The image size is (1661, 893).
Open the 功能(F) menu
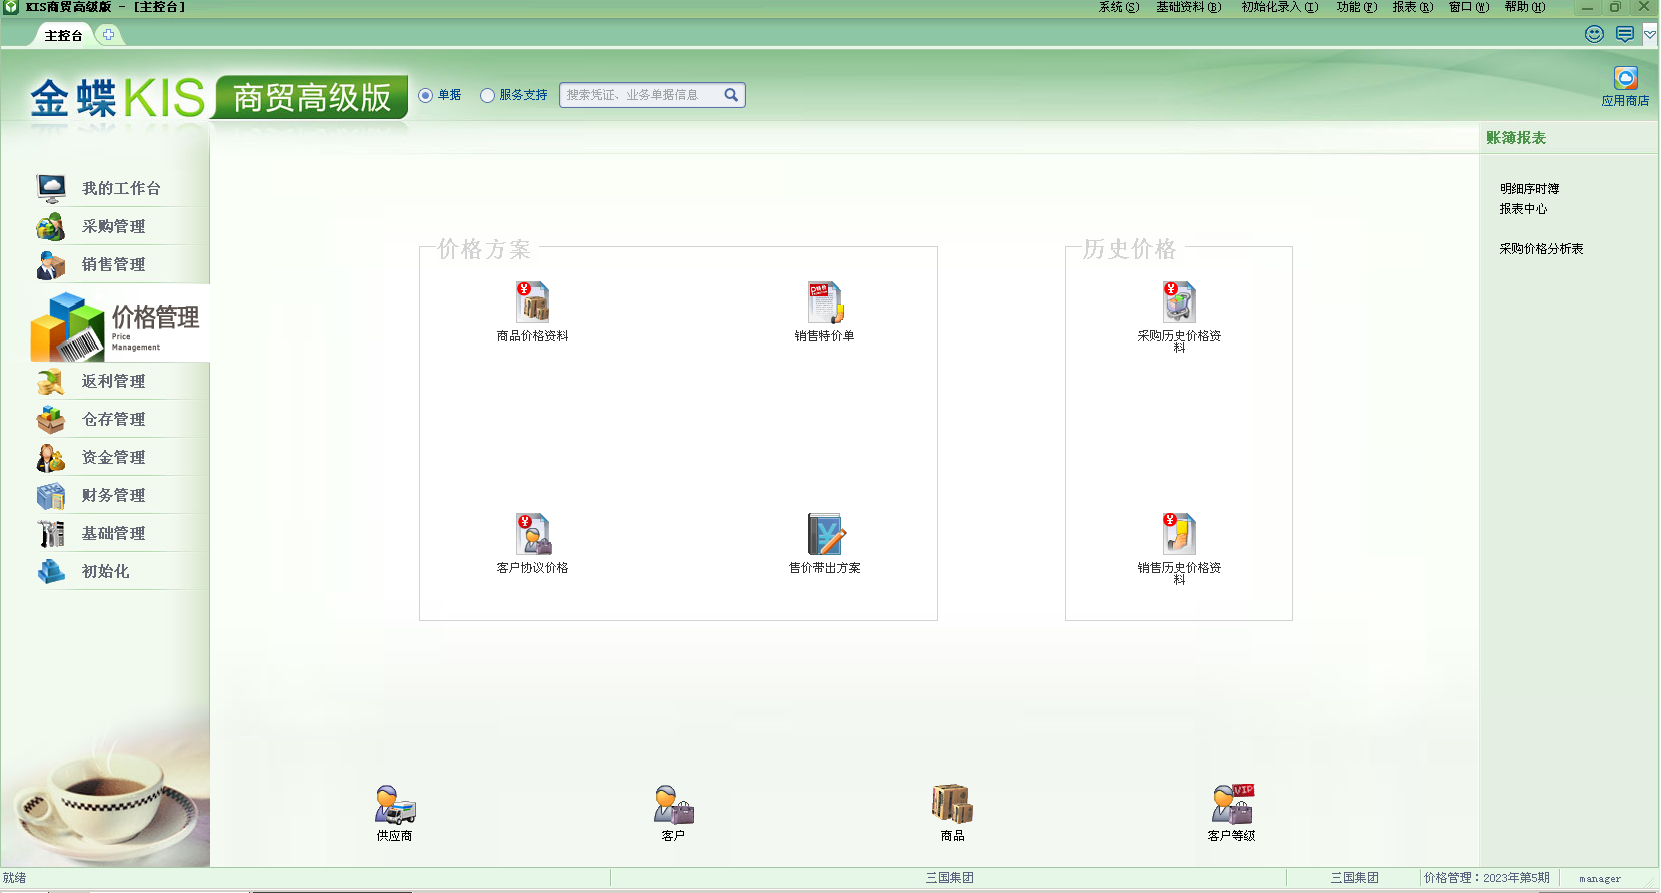[1357, 7]
